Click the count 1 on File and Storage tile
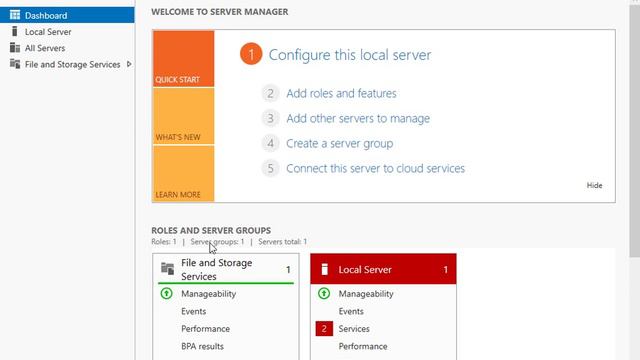This screenshot has height=360, width=640. tap(288, 270)
